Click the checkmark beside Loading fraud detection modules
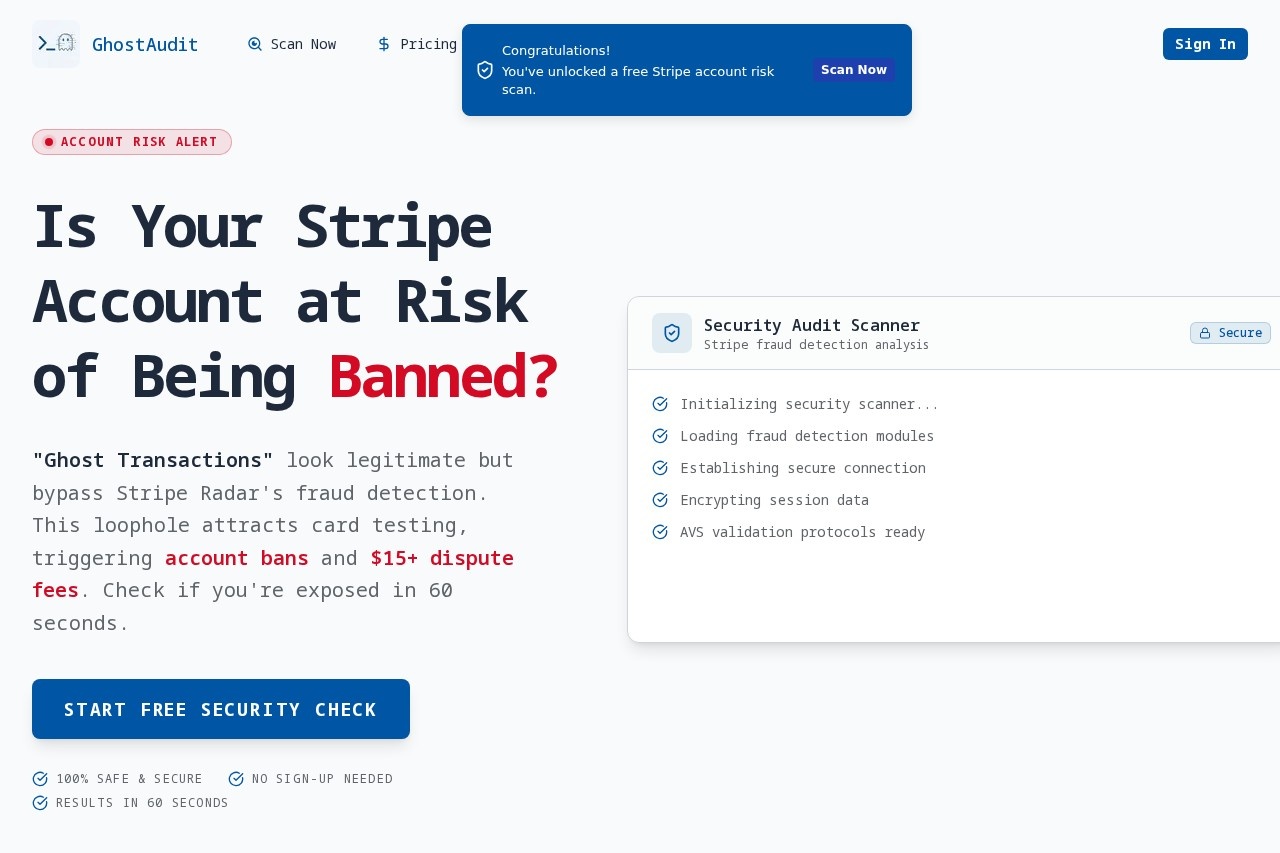This screenshot has width=1280, height=853. point(660,436)
